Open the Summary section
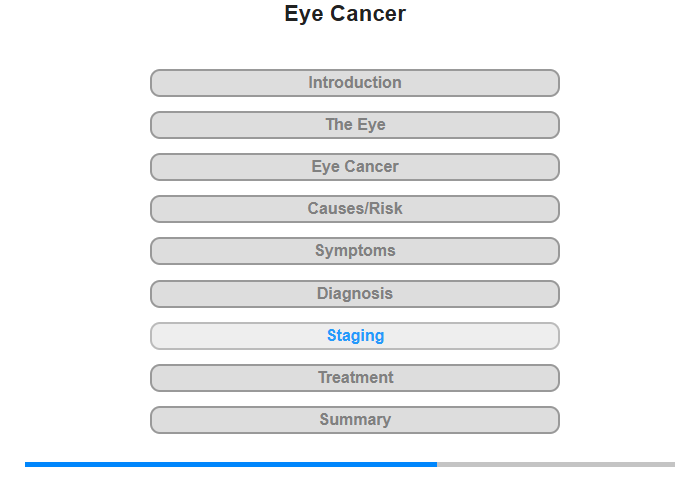The width and height of the screenshot is (700, 480). click(355, 420)
